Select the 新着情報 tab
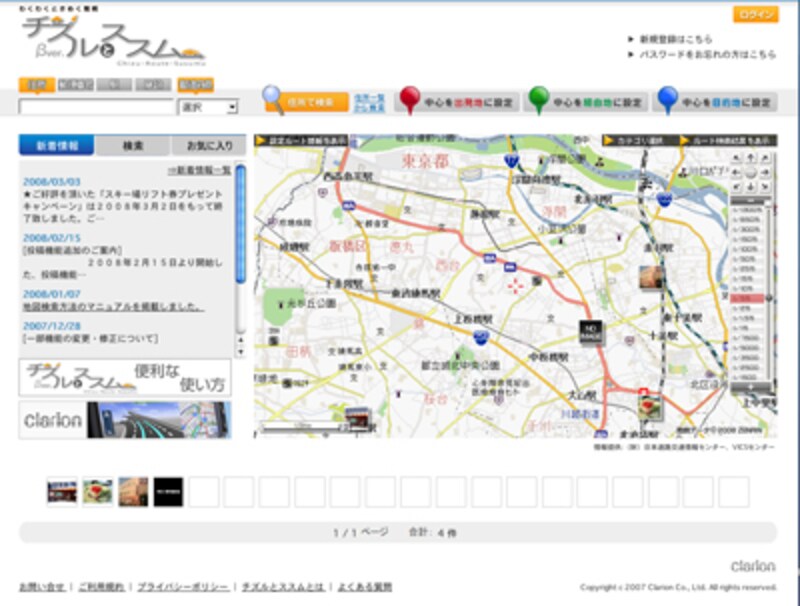Image resolution: width=800 pixels, height=606 pixels. click(56, 146)
